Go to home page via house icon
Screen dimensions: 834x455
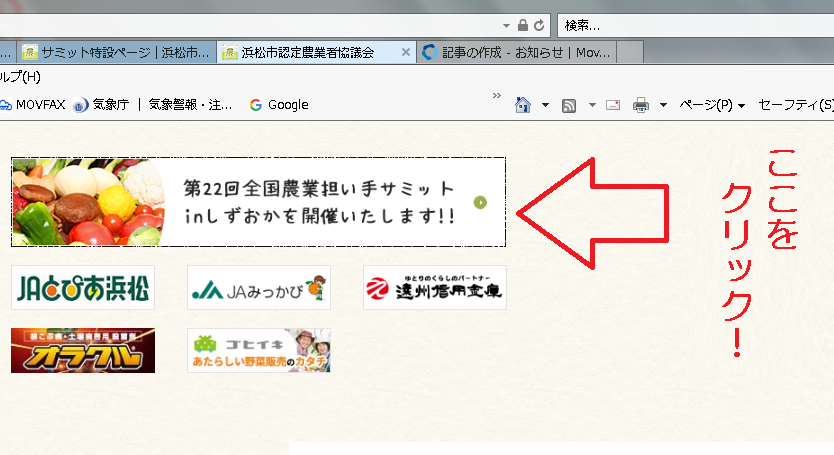pos(523,105)
